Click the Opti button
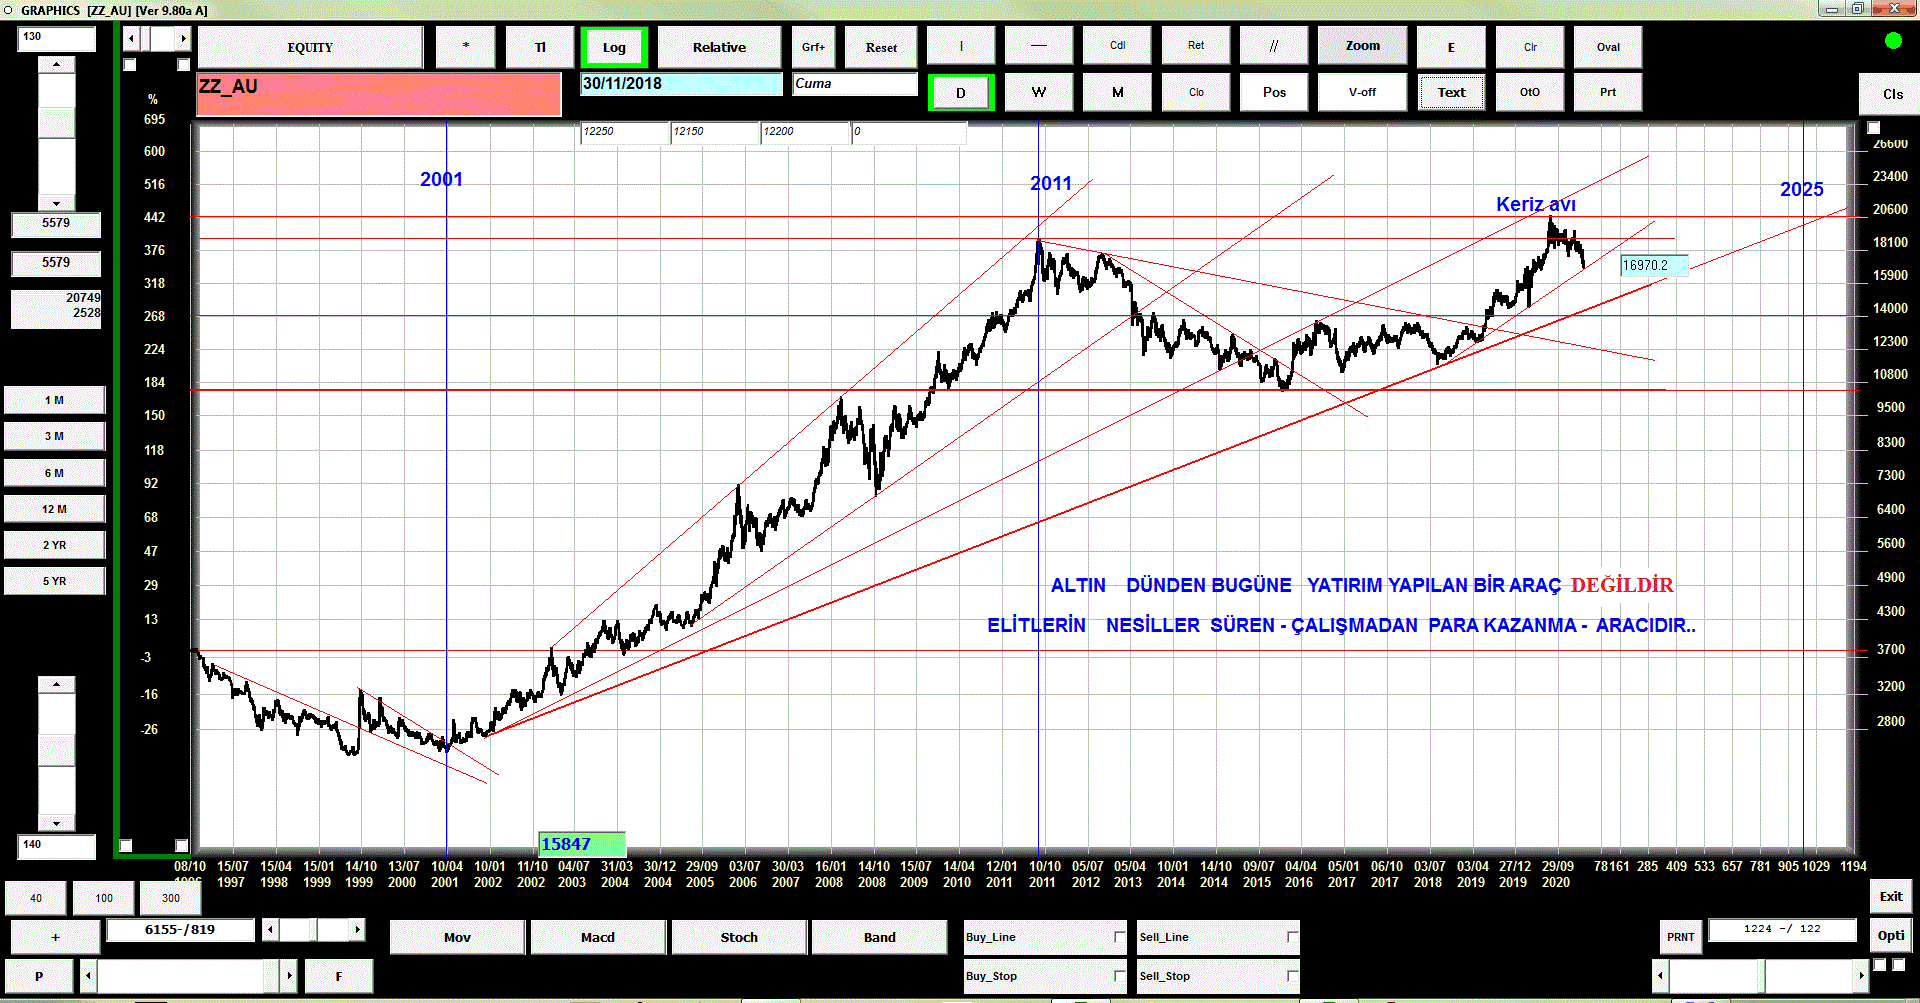This screenshot has width=1920, height=1003. coord(1891,935)
